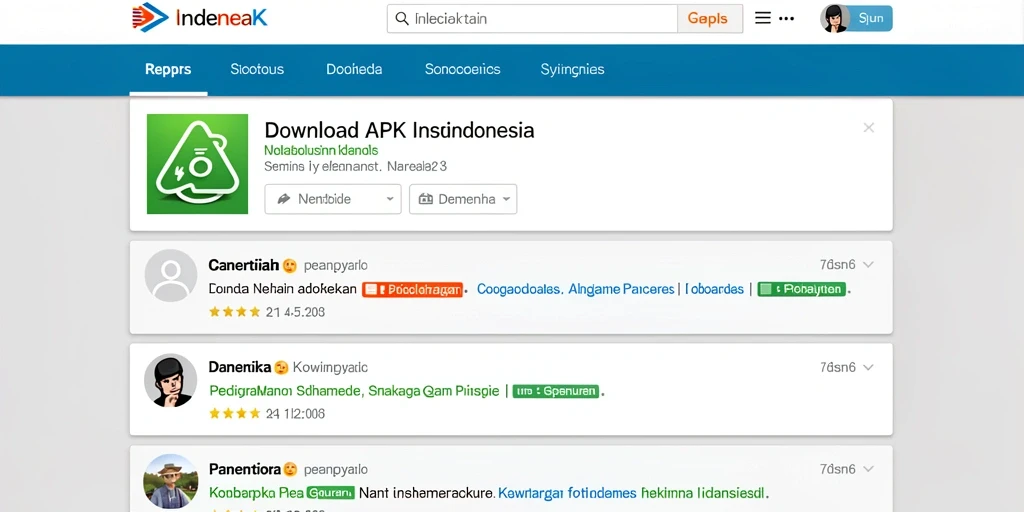Click the emoji next to Canertiiah

click(x=290, y=266)
